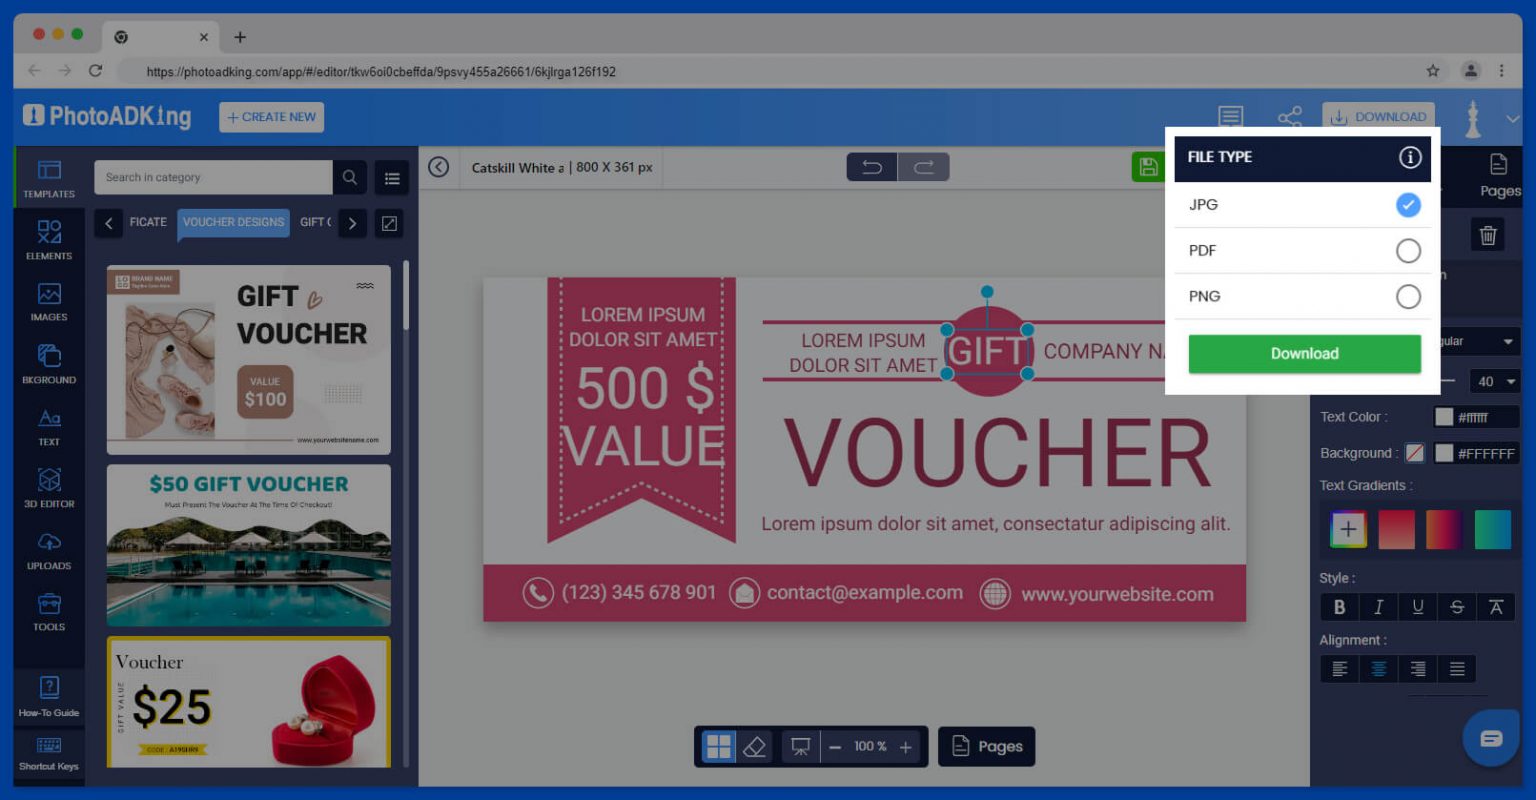This screenshot has height=800, width=1536.
Task: Click the save design icon
Action: [1148, 167]
